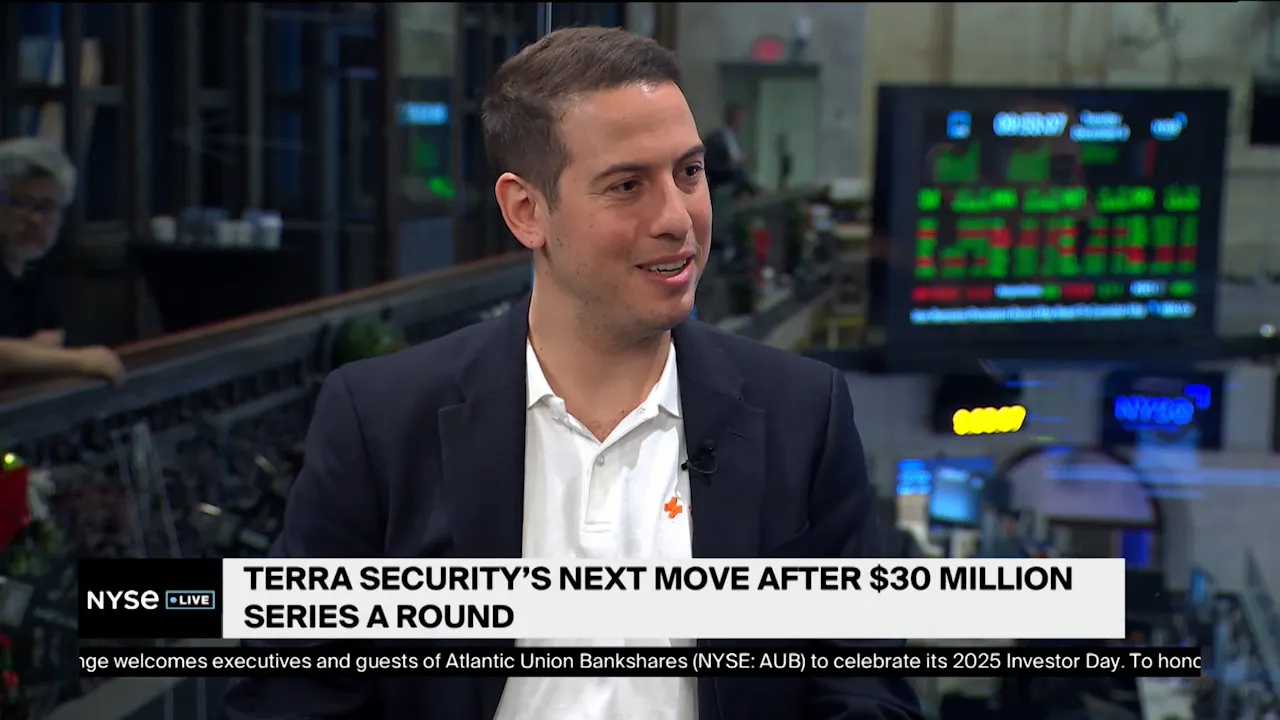The image size is (1280, 720).
Task: Click the Terra Security headline banner
Action: pyautogui.click(x=673, y=598)
